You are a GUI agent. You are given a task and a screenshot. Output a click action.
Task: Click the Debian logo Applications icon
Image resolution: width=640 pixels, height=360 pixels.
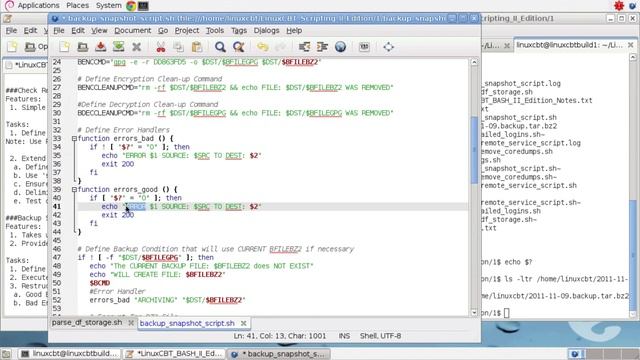click(9, 5)
